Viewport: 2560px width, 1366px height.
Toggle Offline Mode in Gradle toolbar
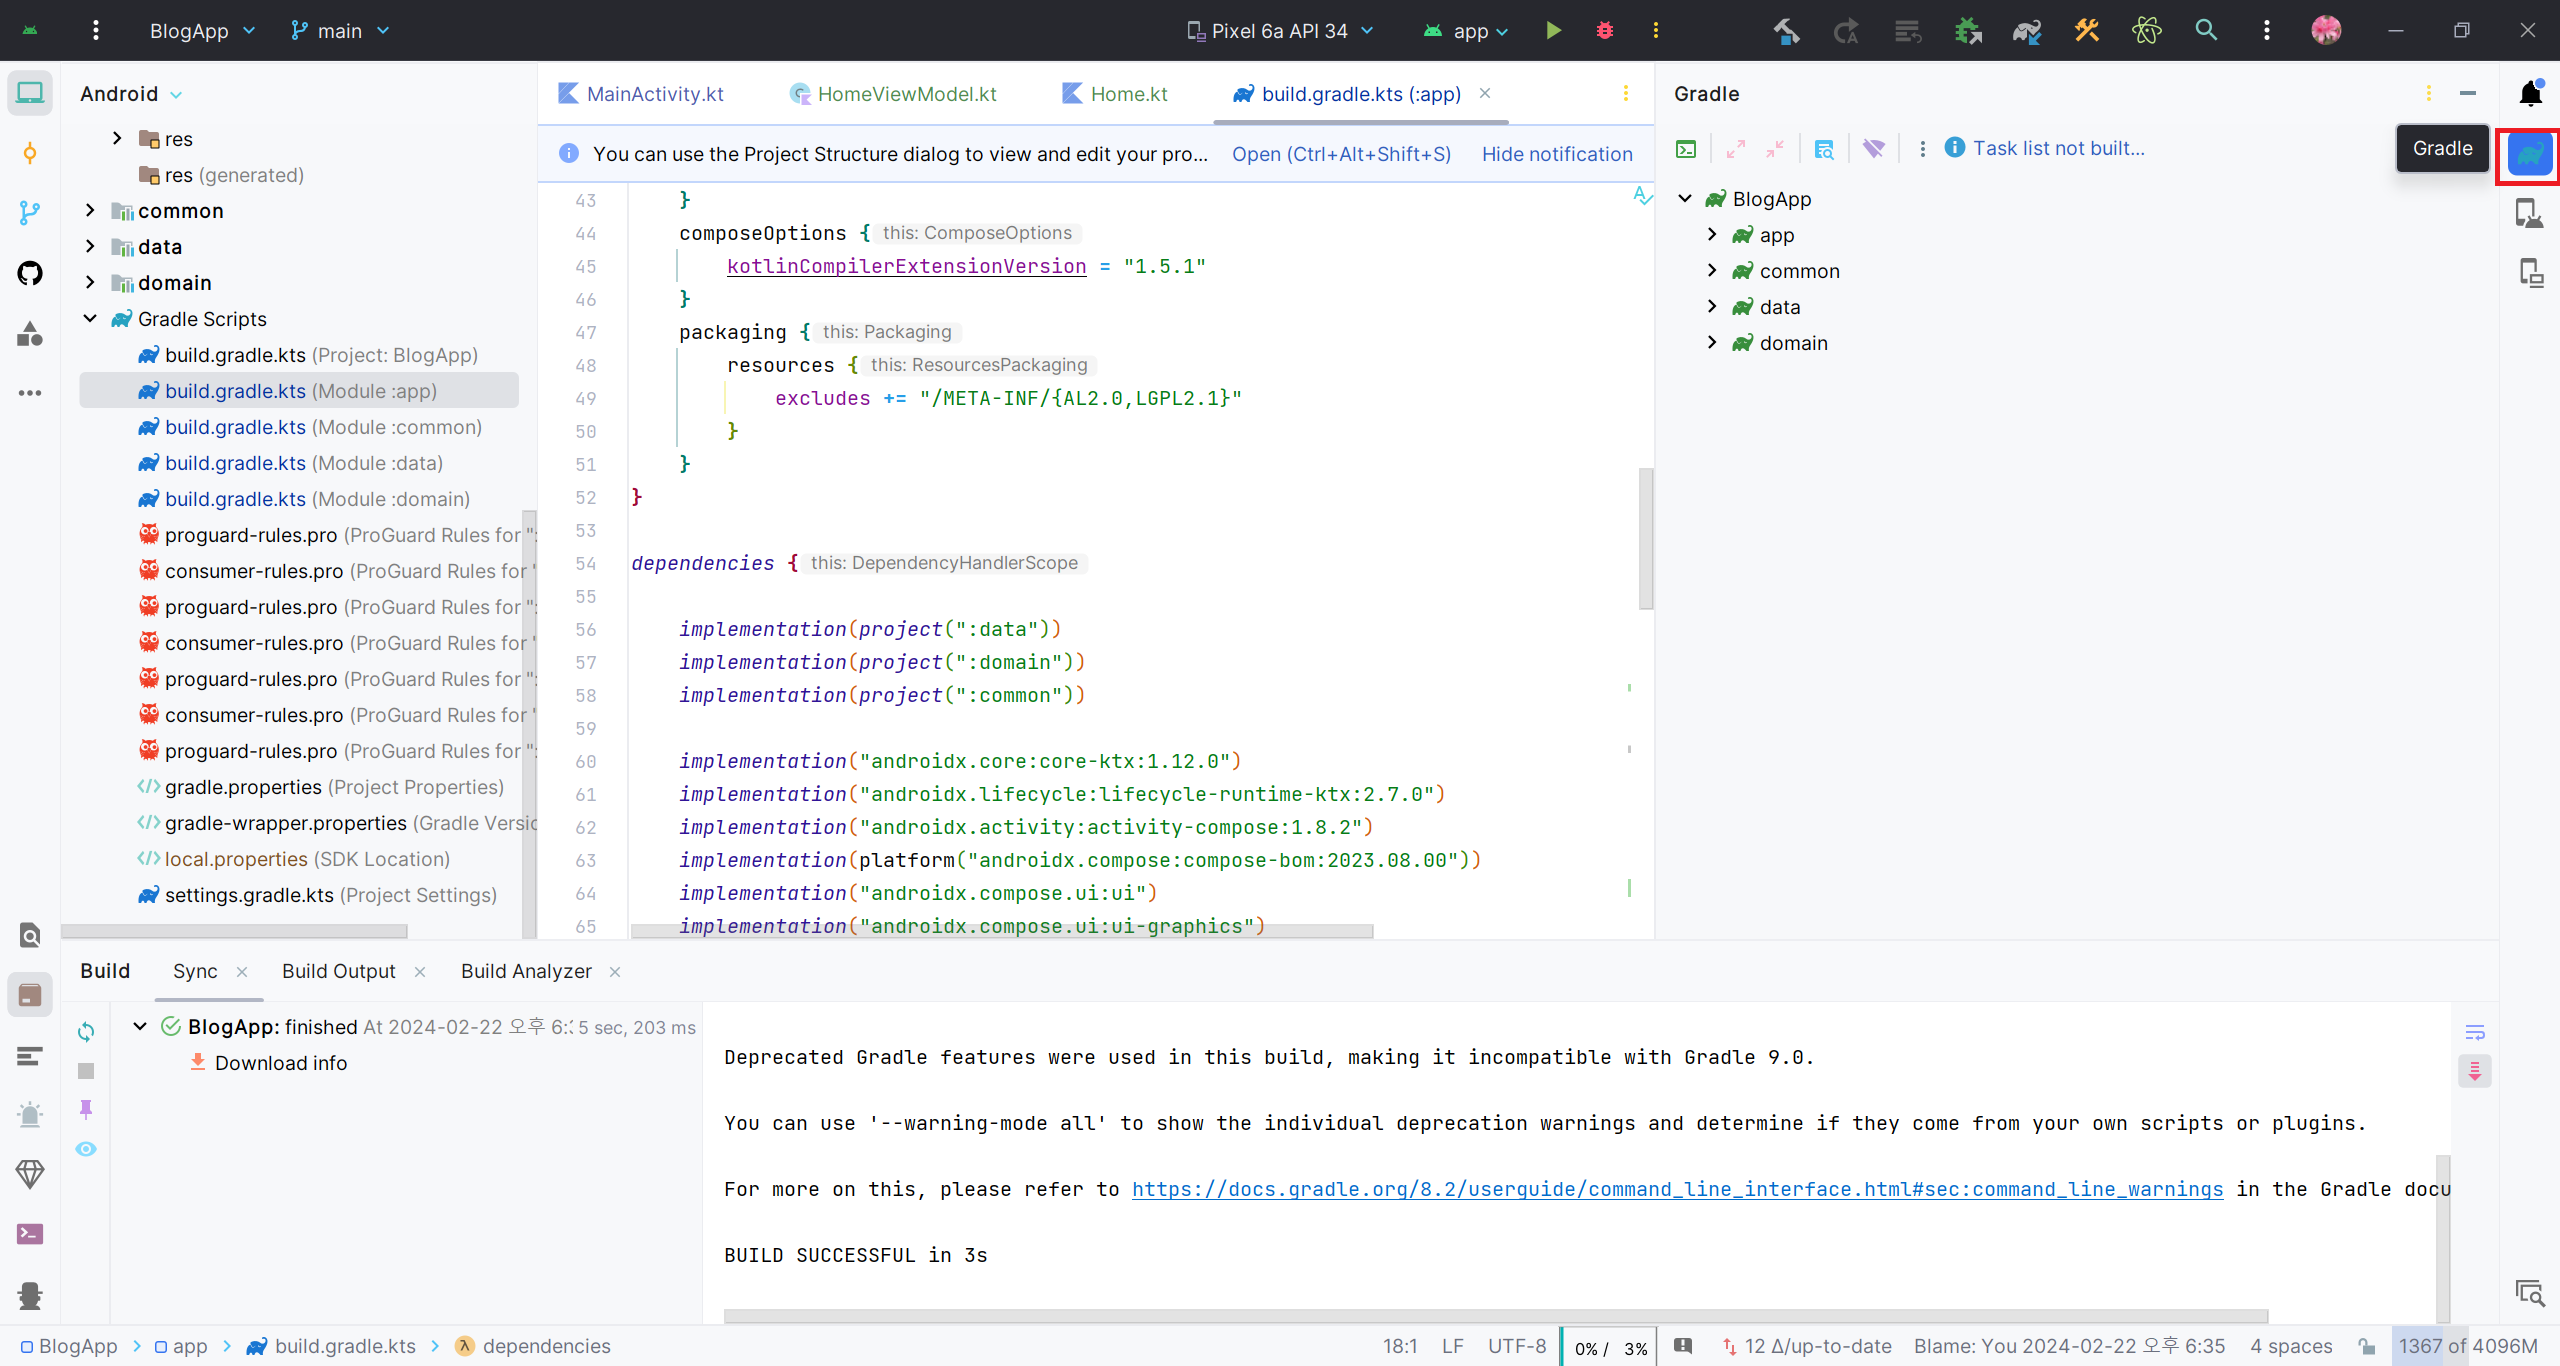(x=1873, y=149)
